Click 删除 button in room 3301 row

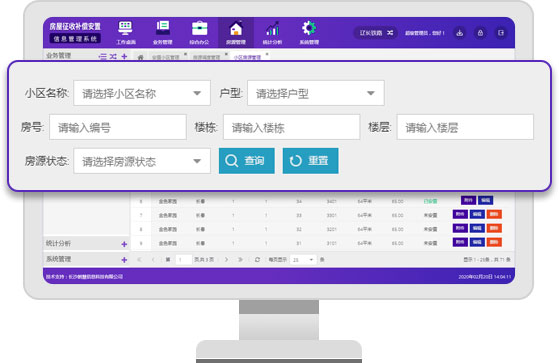[x=494, y=214]
